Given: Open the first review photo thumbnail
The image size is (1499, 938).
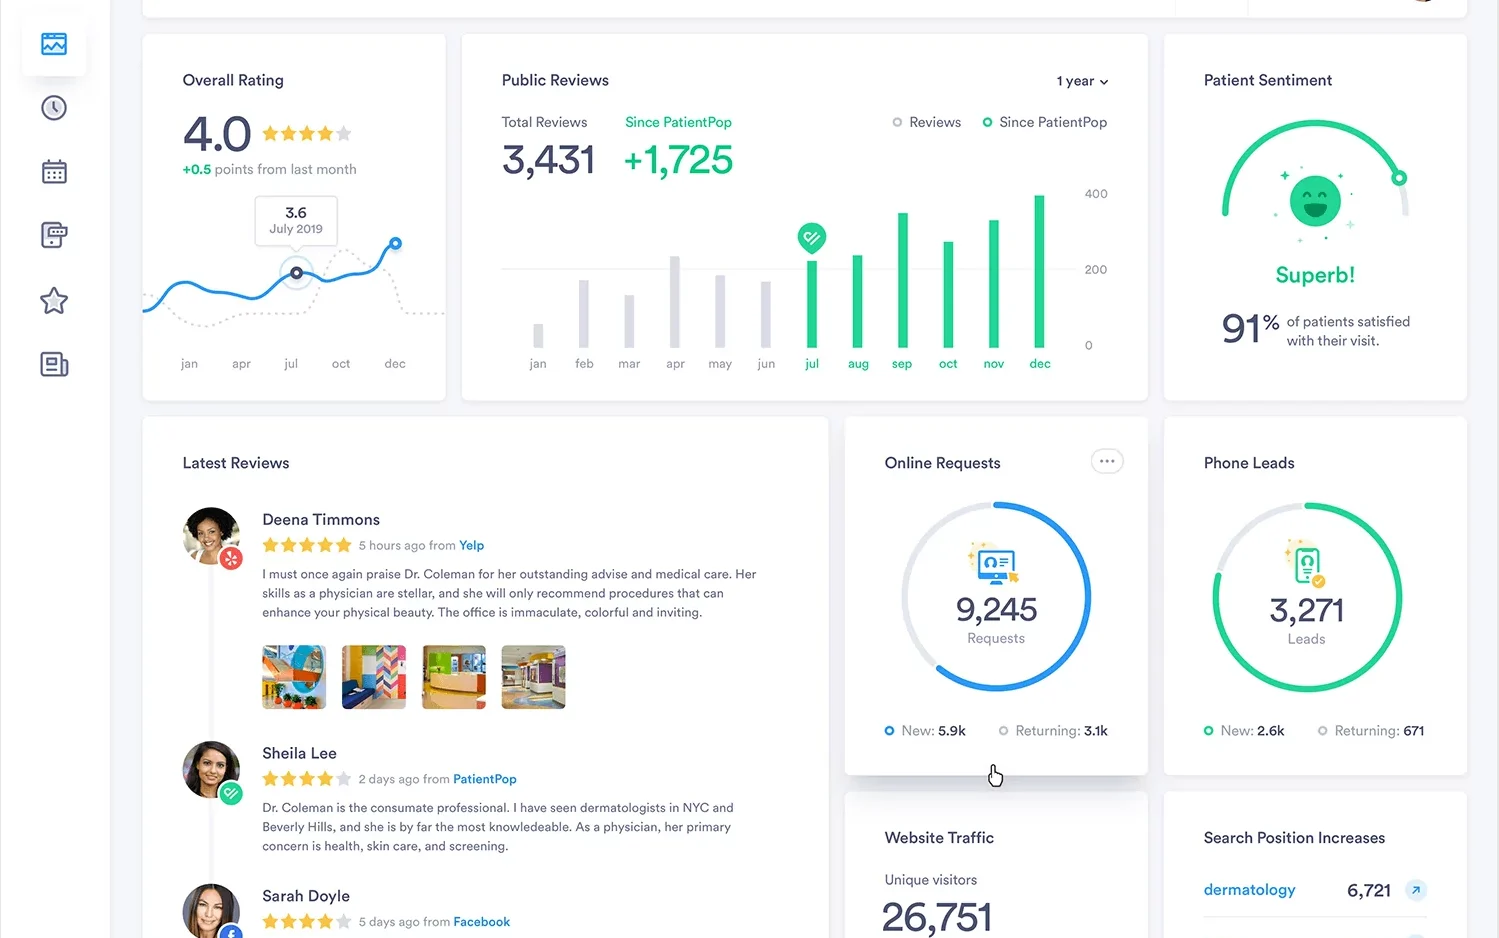Looking at the screenshot, I should [x=294, y=677].
